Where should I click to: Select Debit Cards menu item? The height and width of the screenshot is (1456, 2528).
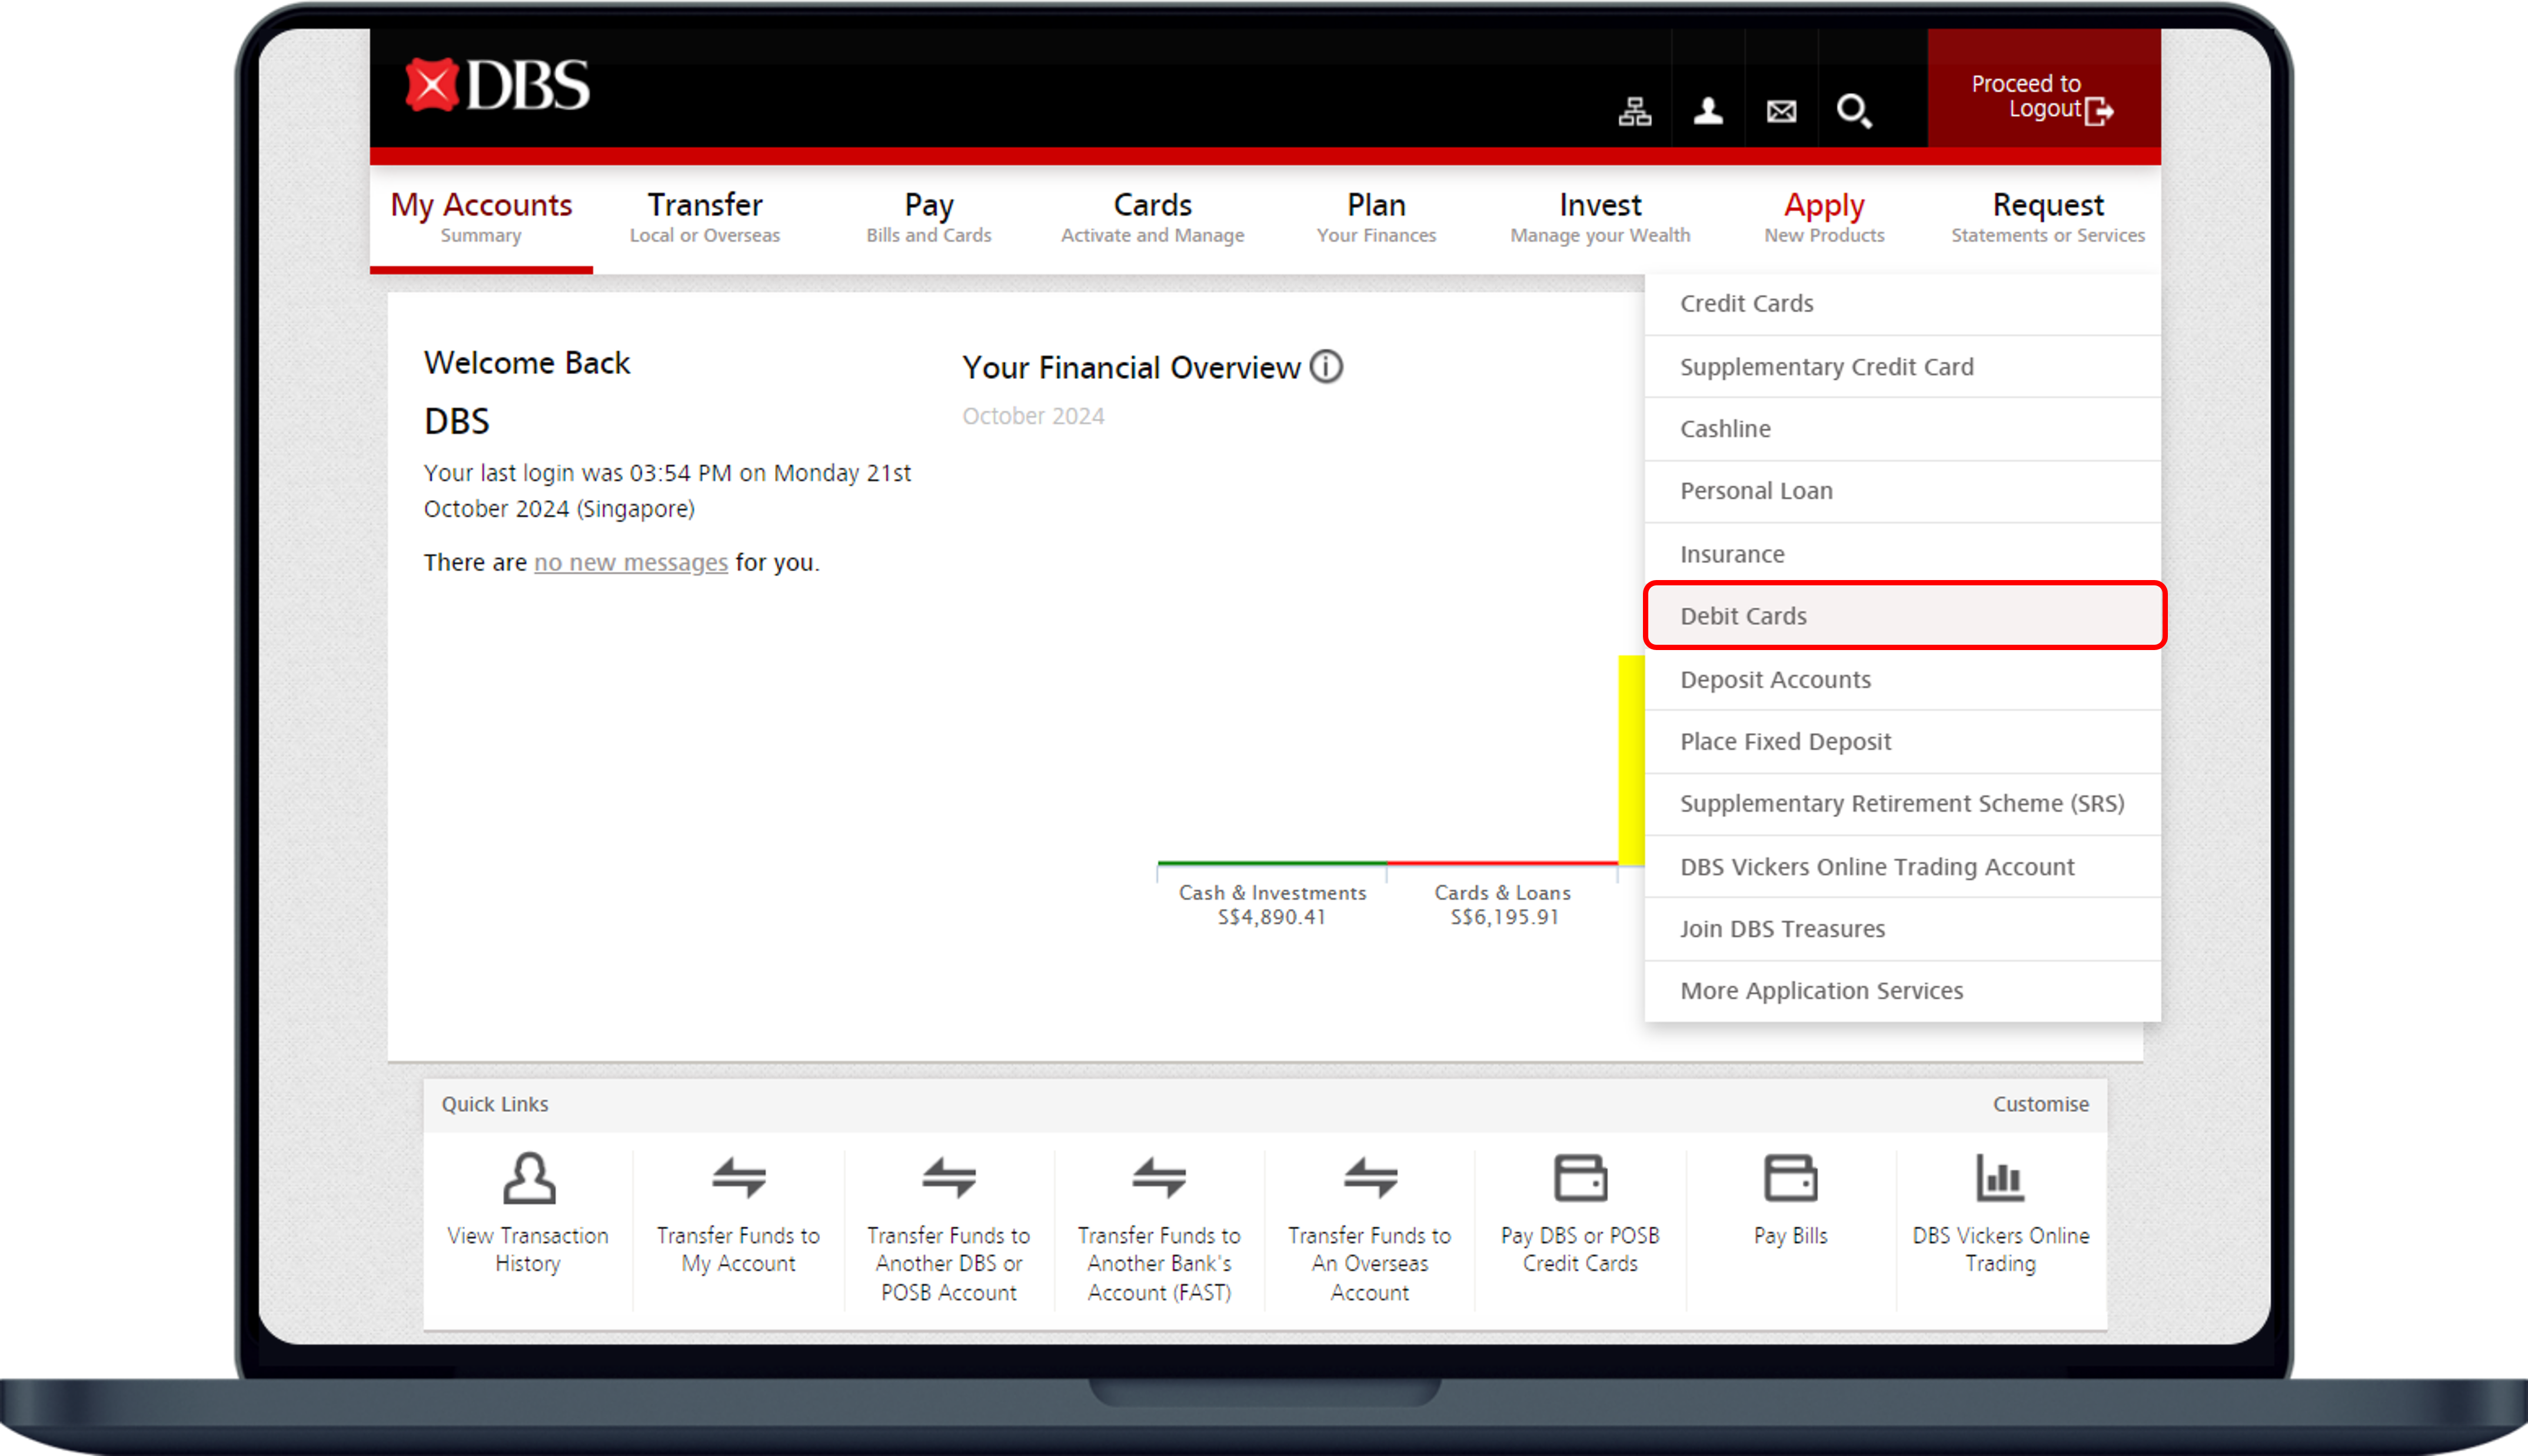[x=1904, y=616]
